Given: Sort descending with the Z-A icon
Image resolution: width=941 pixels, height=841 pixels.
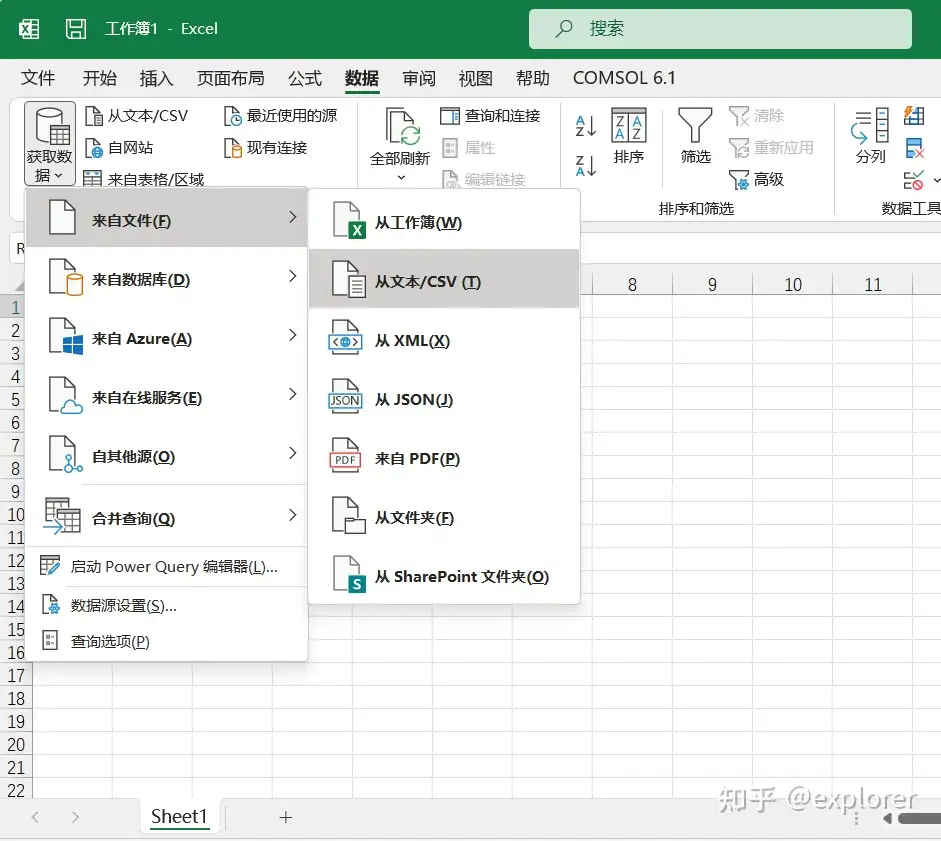Looking at the screenshot, I should click(x=586, y=165).
